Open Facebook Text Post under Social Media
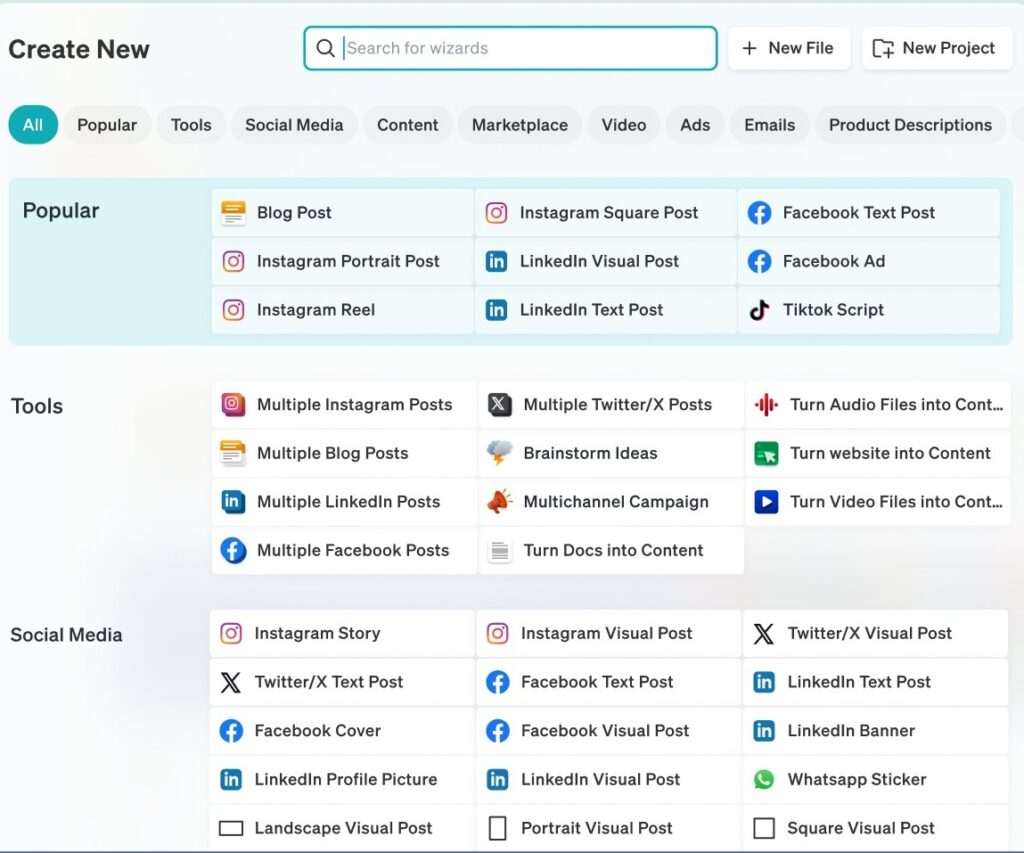 pos(609,682)
